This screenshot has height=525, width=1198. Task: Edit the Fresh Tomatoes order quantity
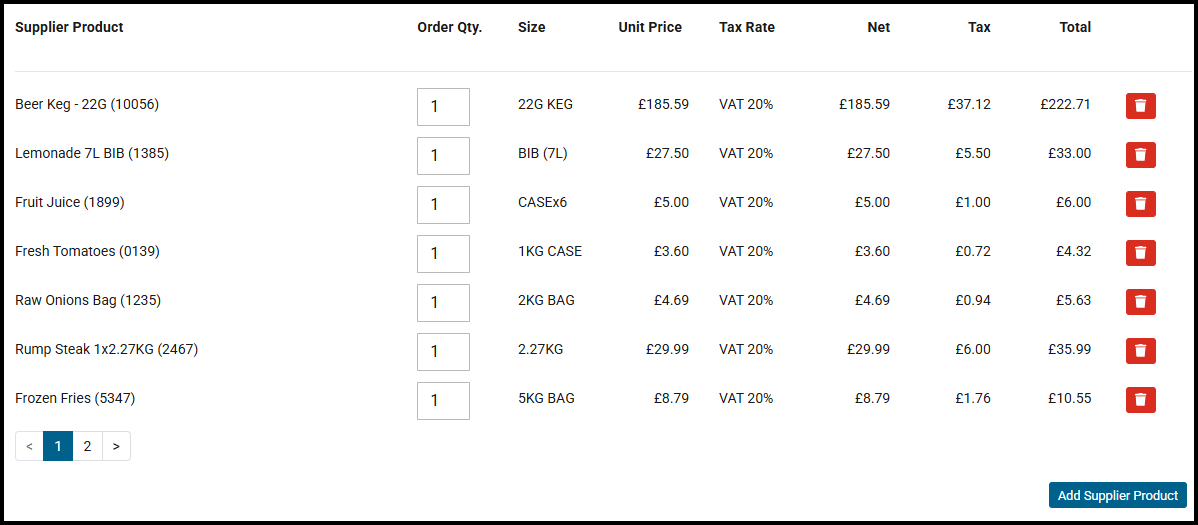point(443,254)
